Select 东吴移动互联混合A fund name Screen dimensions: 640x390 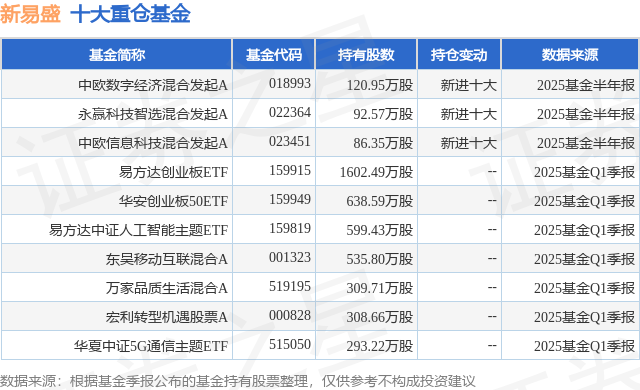pyautogui.click(x=167, y=259)
